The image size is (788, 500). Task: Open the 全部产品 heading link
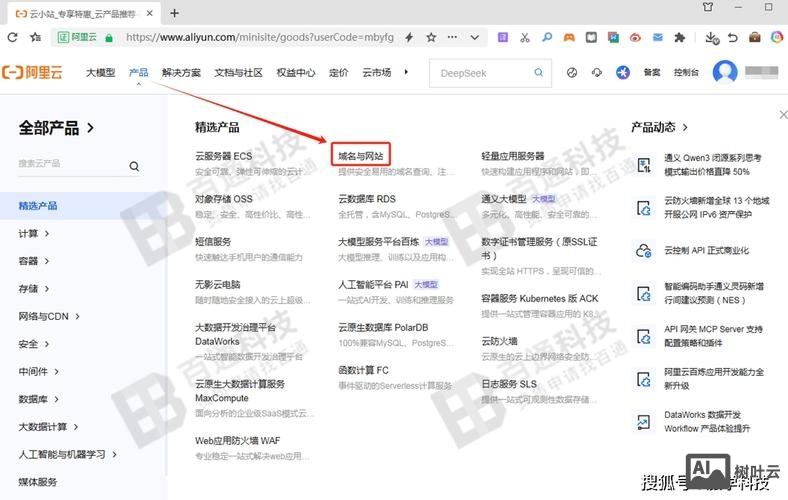(56, 128)
